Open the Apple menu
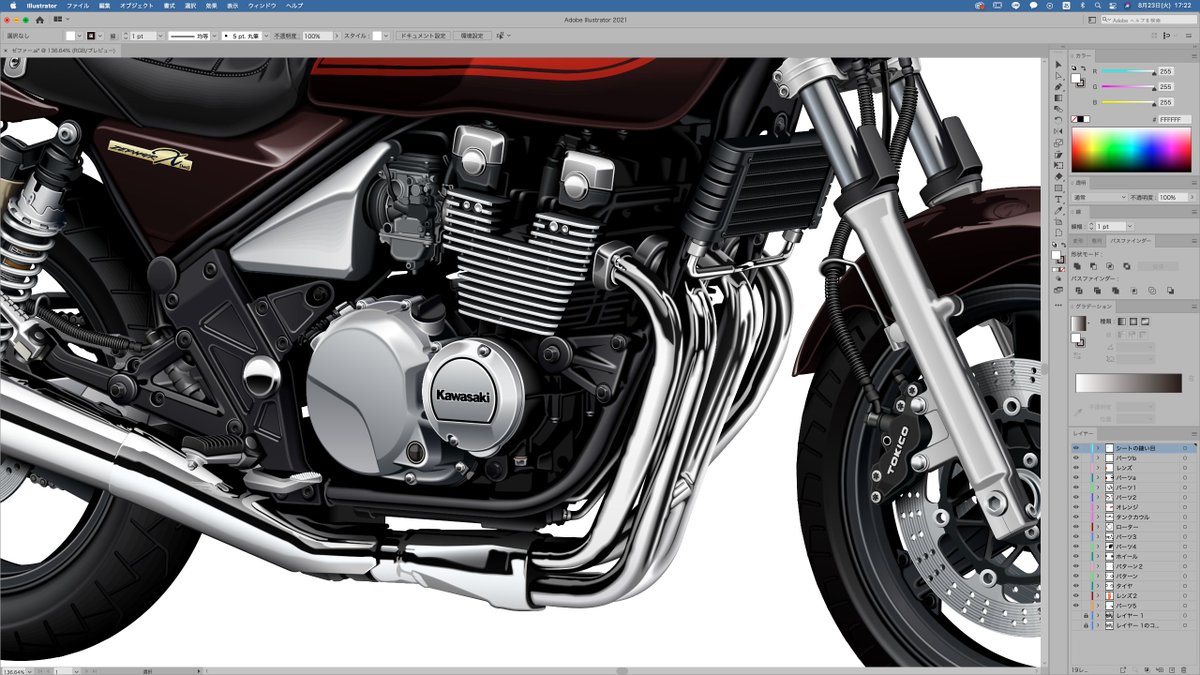The image size is (1200, 675). pos(13,5)
